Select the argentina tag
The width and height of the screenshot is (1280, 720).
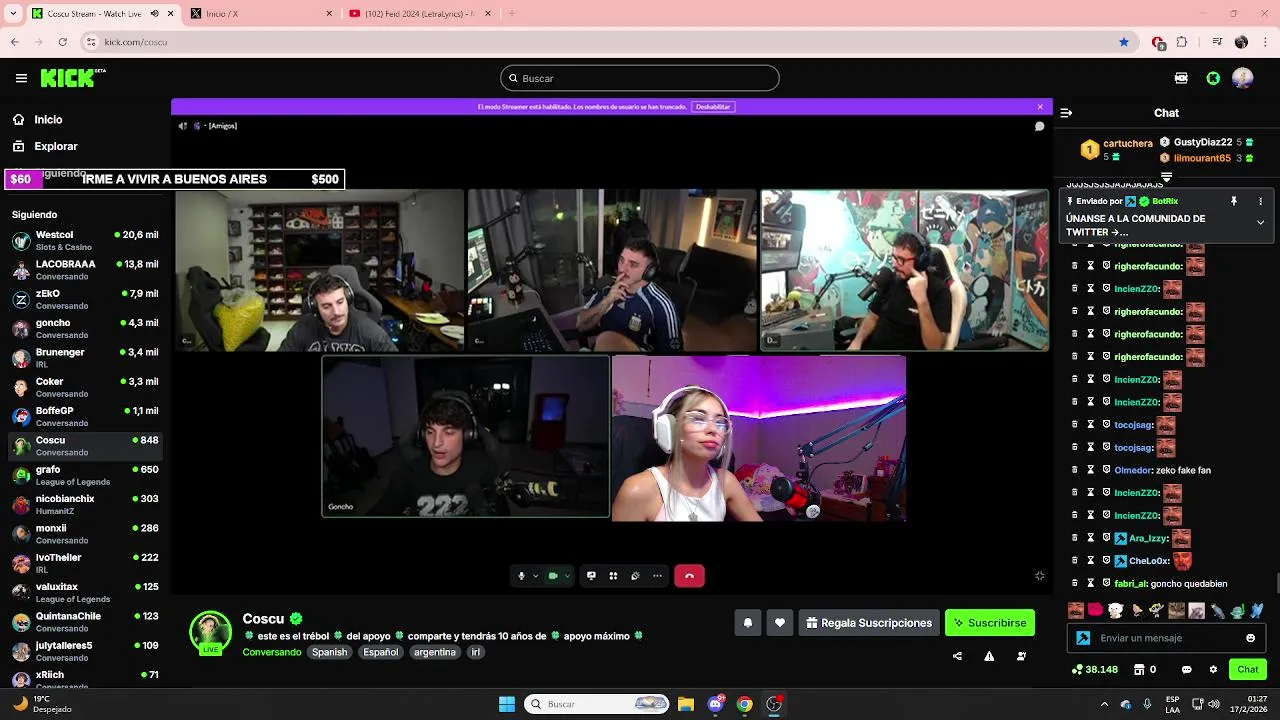(435, 652)
